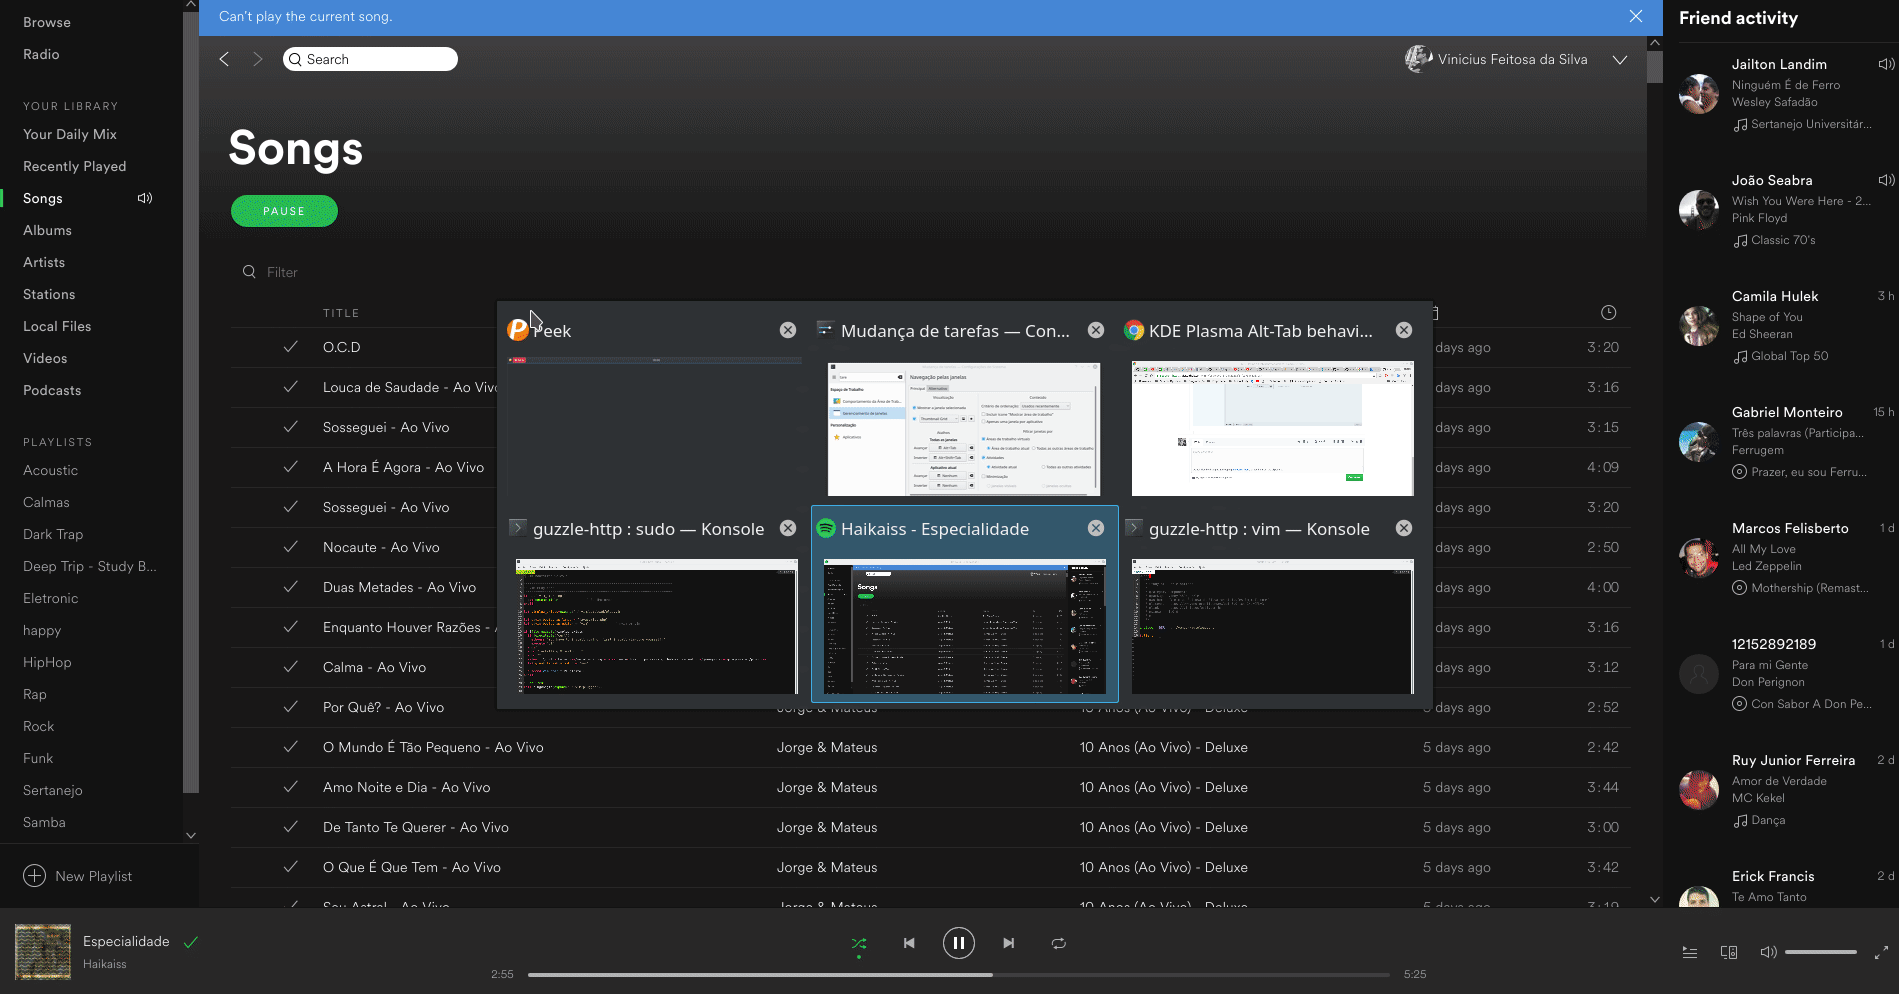The image size is (1899, 994).
Task: Toggle the saved checkmark on O.C.D
Action: point(290,347)
